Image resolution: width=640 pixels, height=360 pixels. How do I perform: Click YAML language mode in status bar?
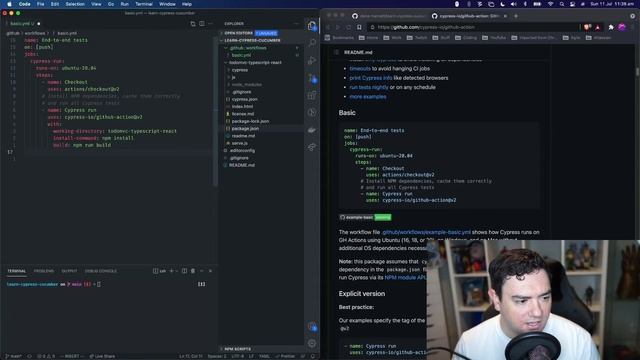tap(264, 356)
